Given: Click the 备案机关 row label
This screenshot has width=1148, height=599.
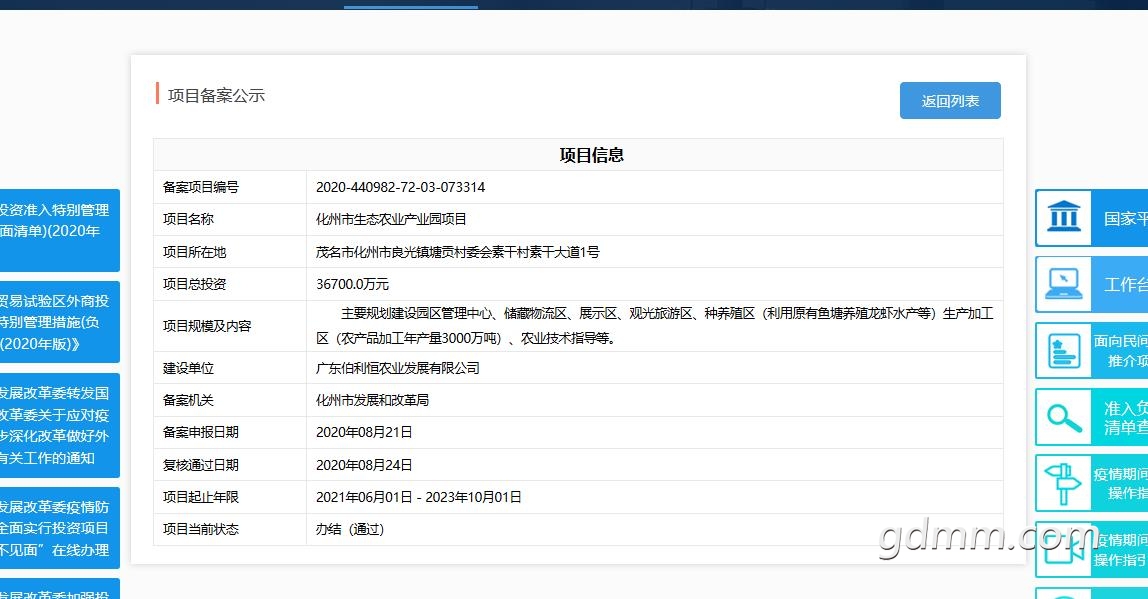Looking at the screenshot, I should (188, 400).
